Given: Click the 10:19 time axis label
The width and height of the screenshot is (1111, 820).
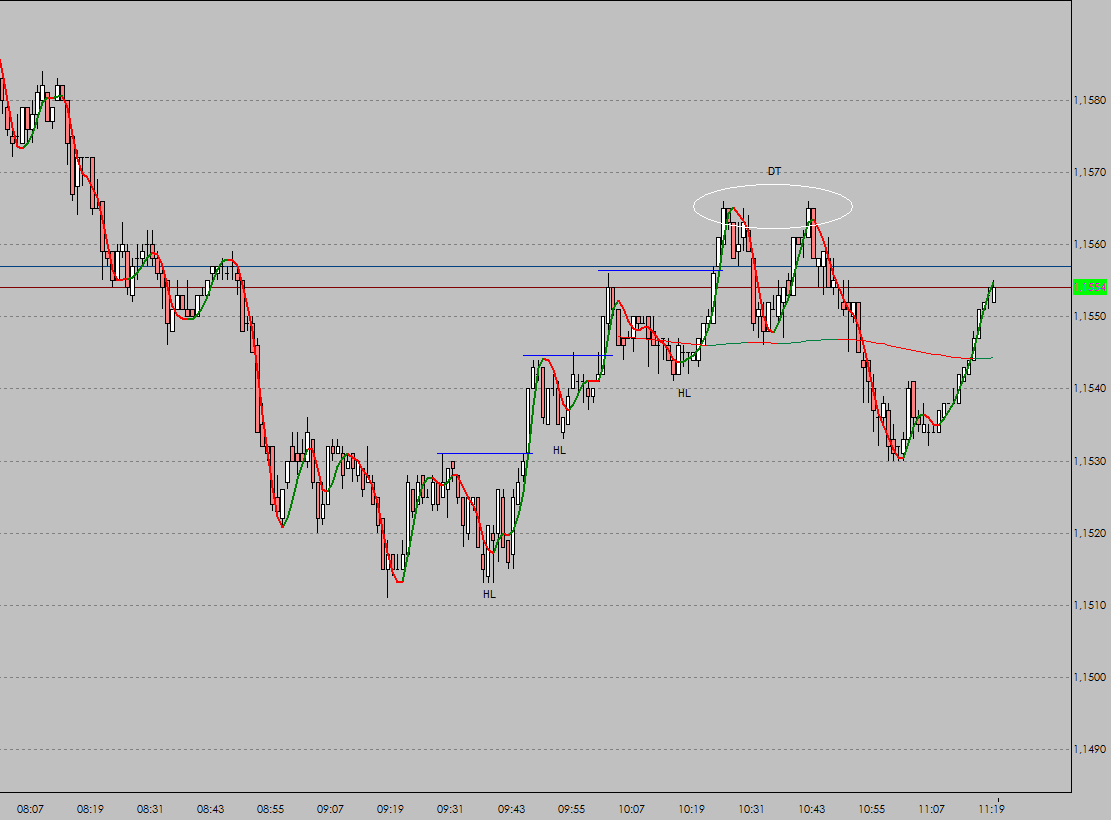Looking at the screenshot, I should [x=692, y=809].
